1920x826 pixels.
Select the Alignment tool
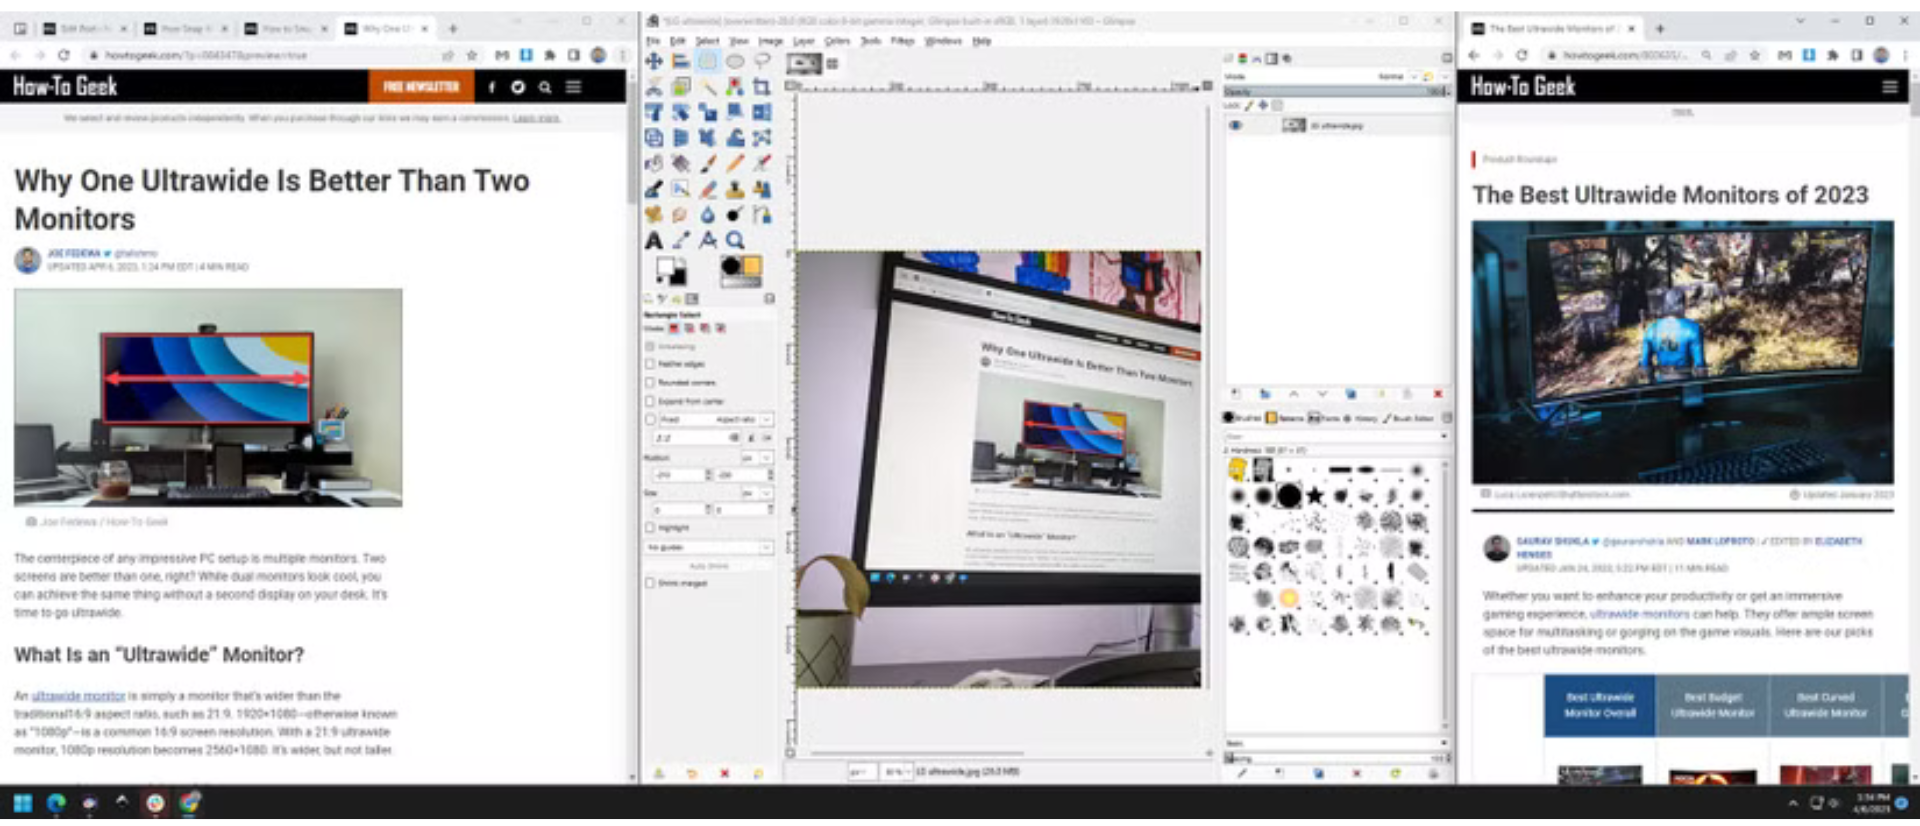[x=680, y=61]
